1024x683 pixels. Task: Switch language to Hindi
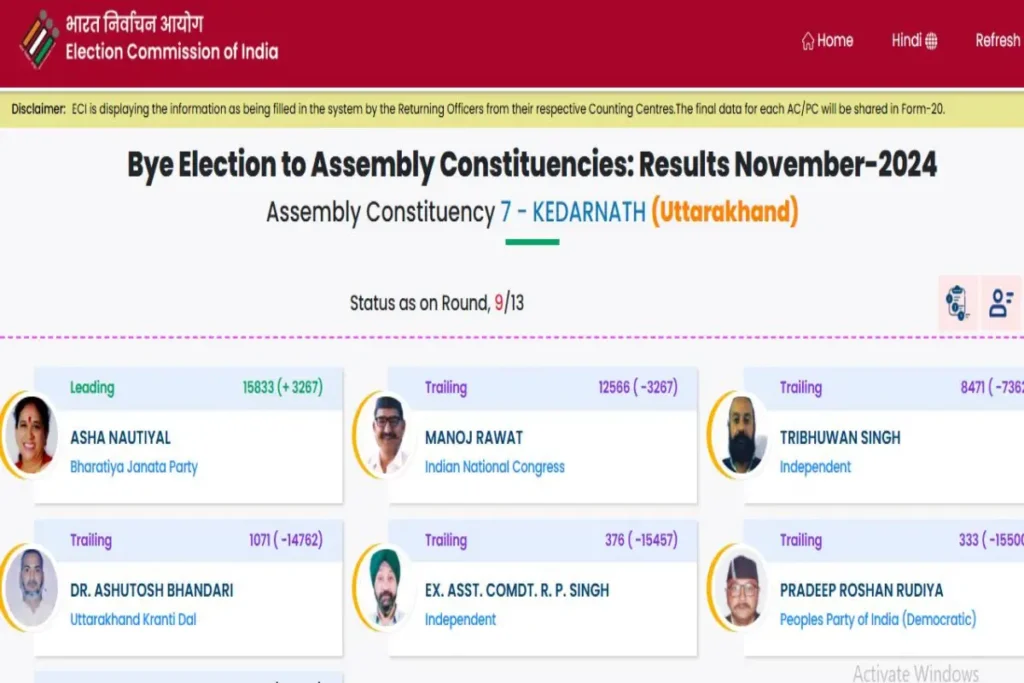point(906,40)
